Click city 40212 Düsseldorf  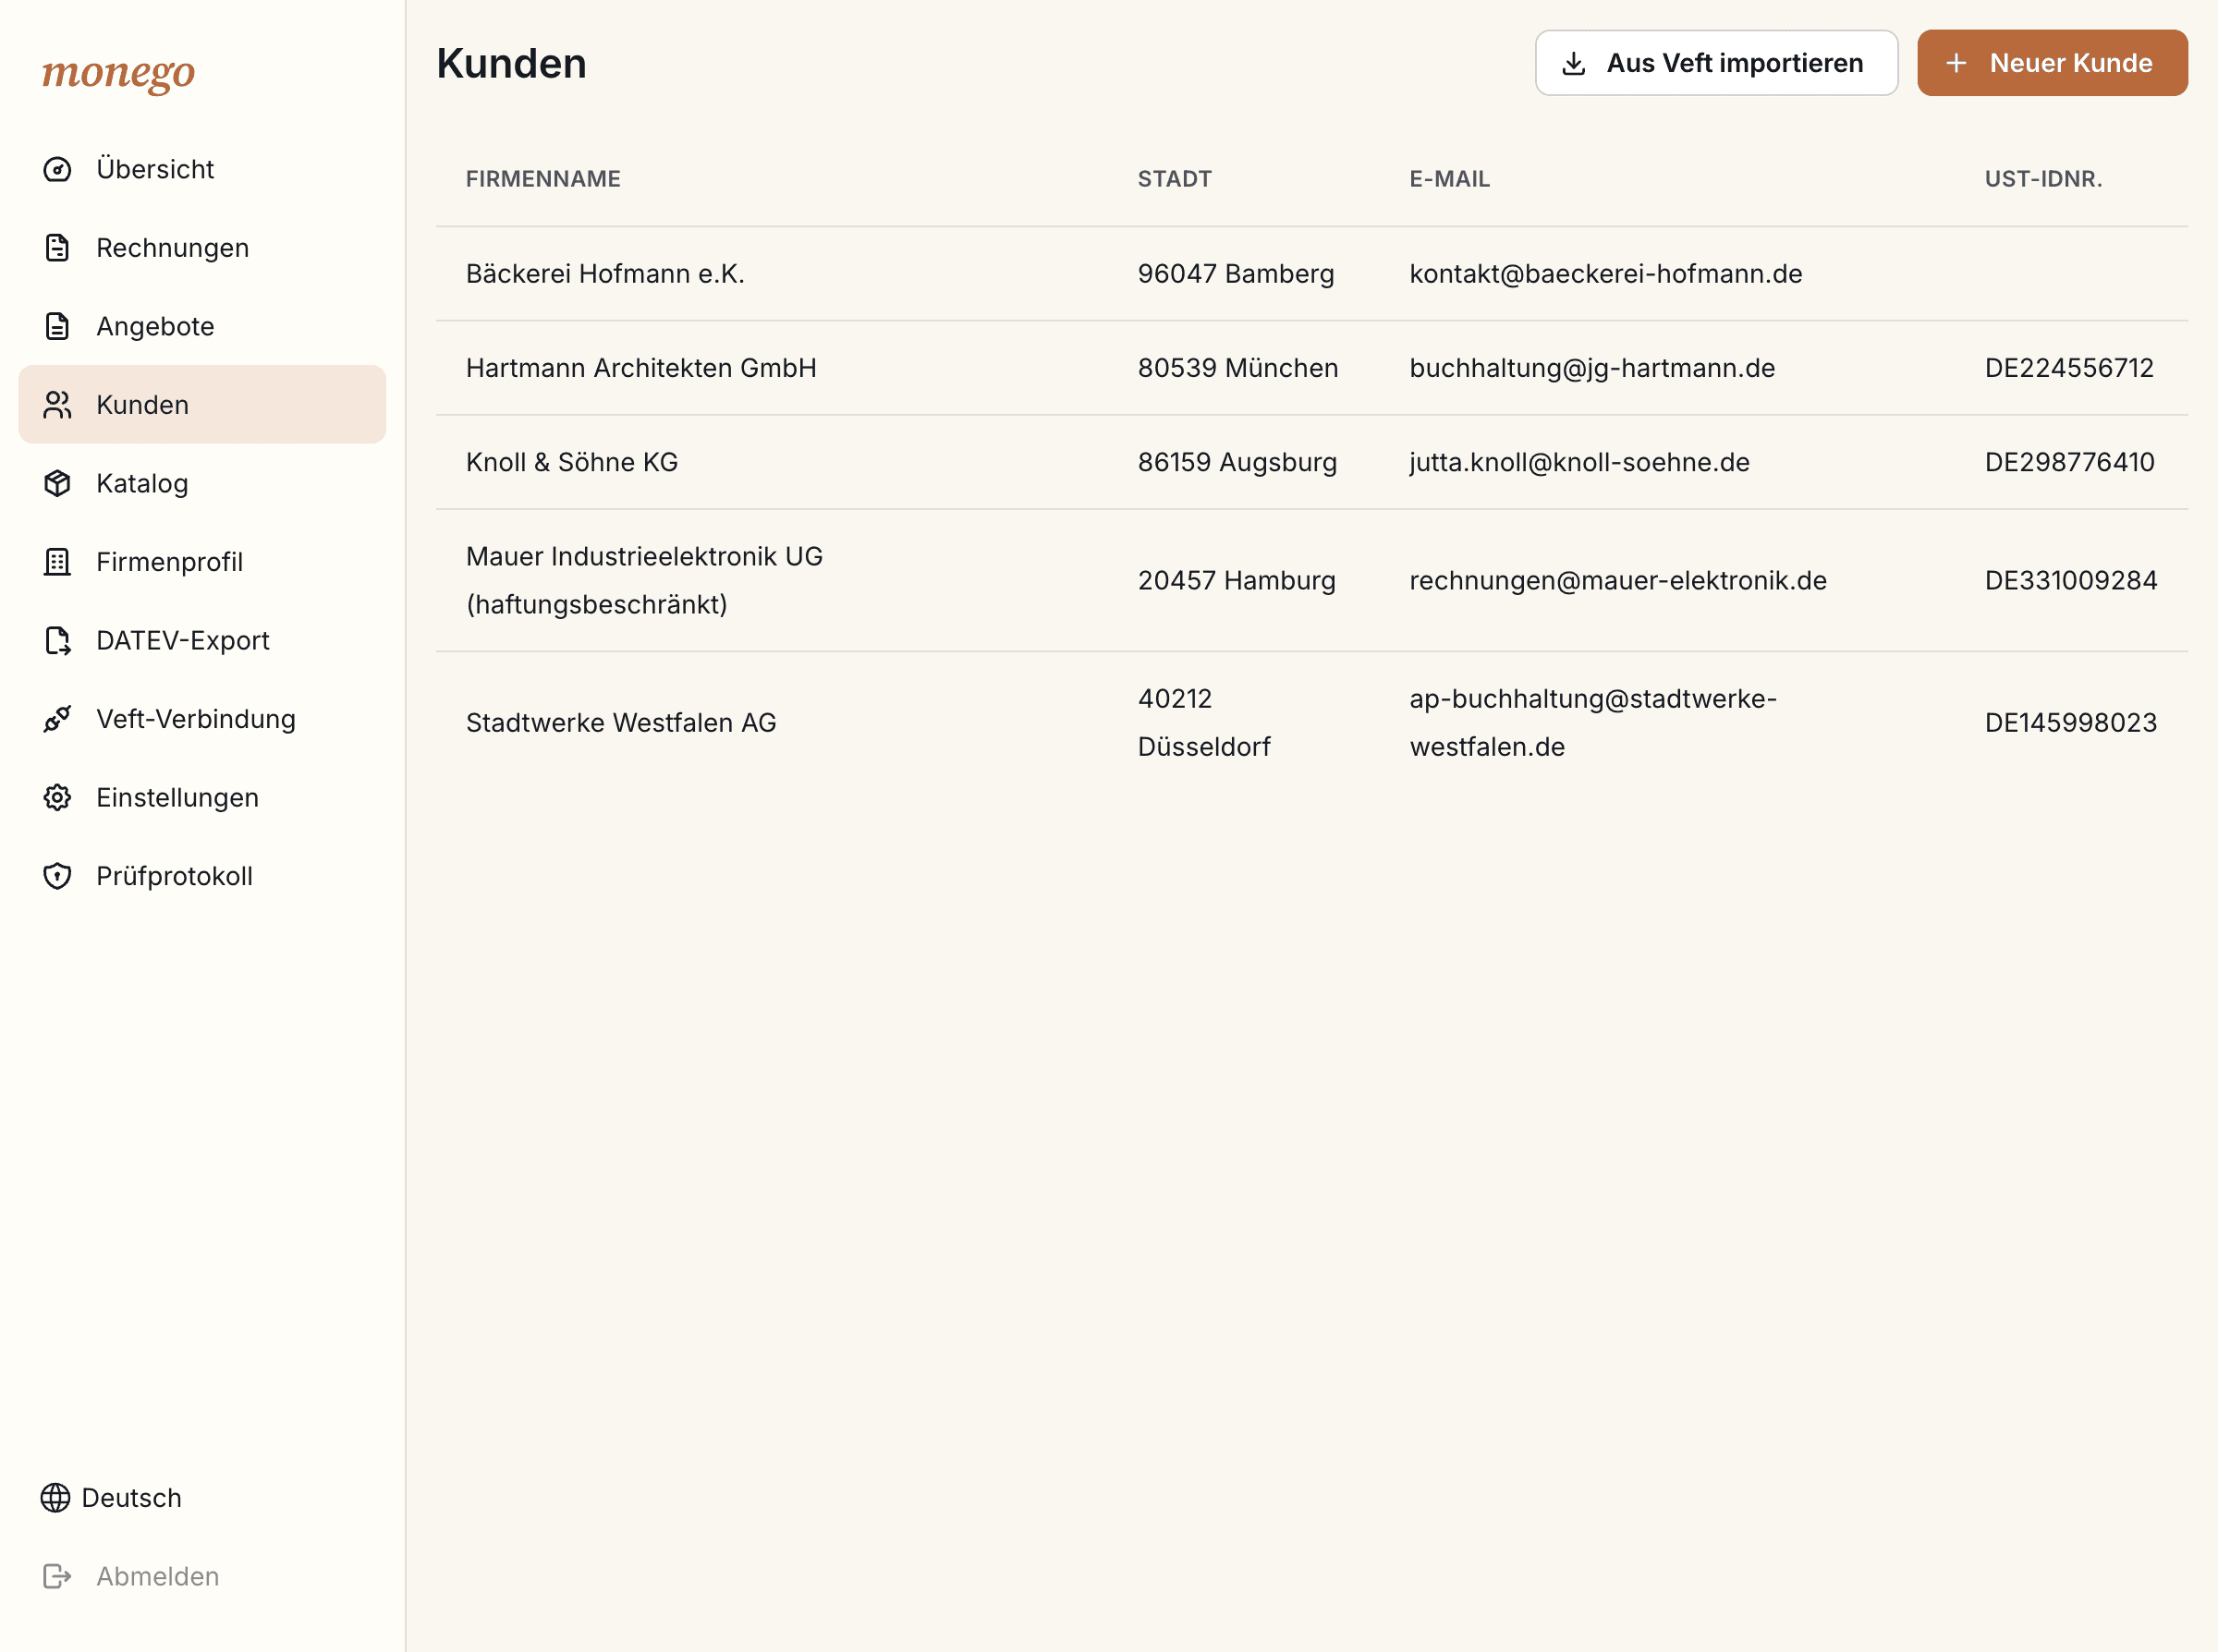pyautogui.click(x=1204, y=722)
